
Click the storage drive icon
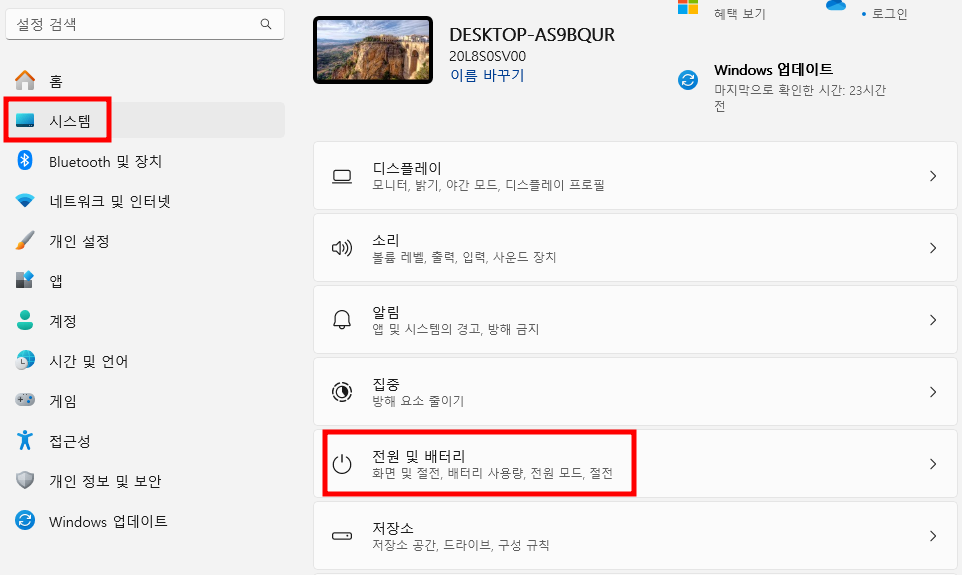[x=342, y=536]
